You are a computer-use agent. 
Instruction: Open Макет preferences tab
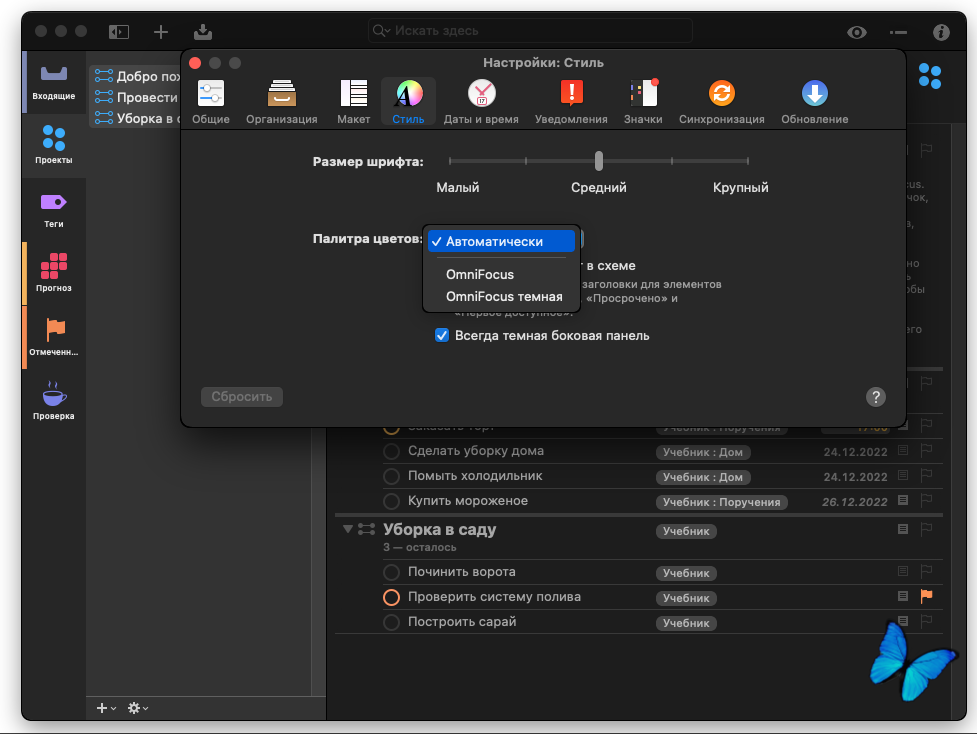point(353,102)
